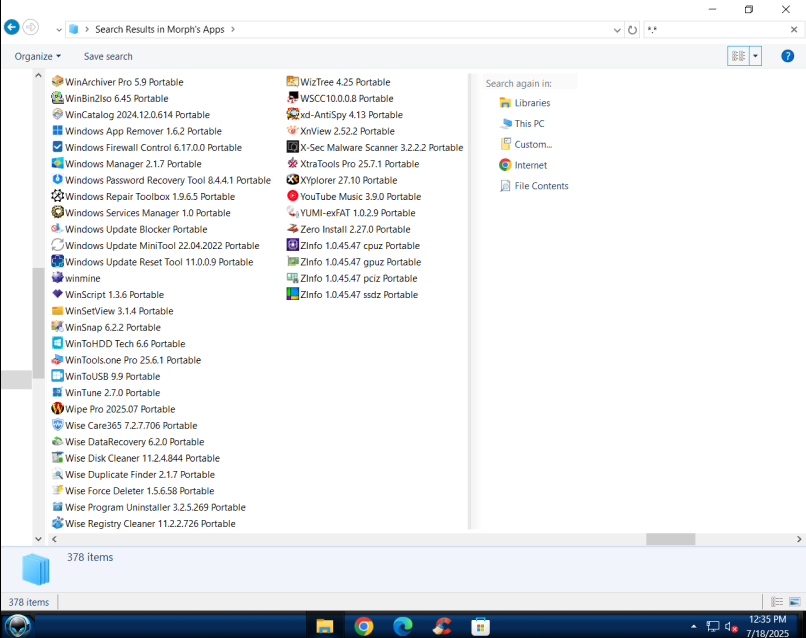
Task: Switch to large icons view in status bar
Action: (795, 601)
